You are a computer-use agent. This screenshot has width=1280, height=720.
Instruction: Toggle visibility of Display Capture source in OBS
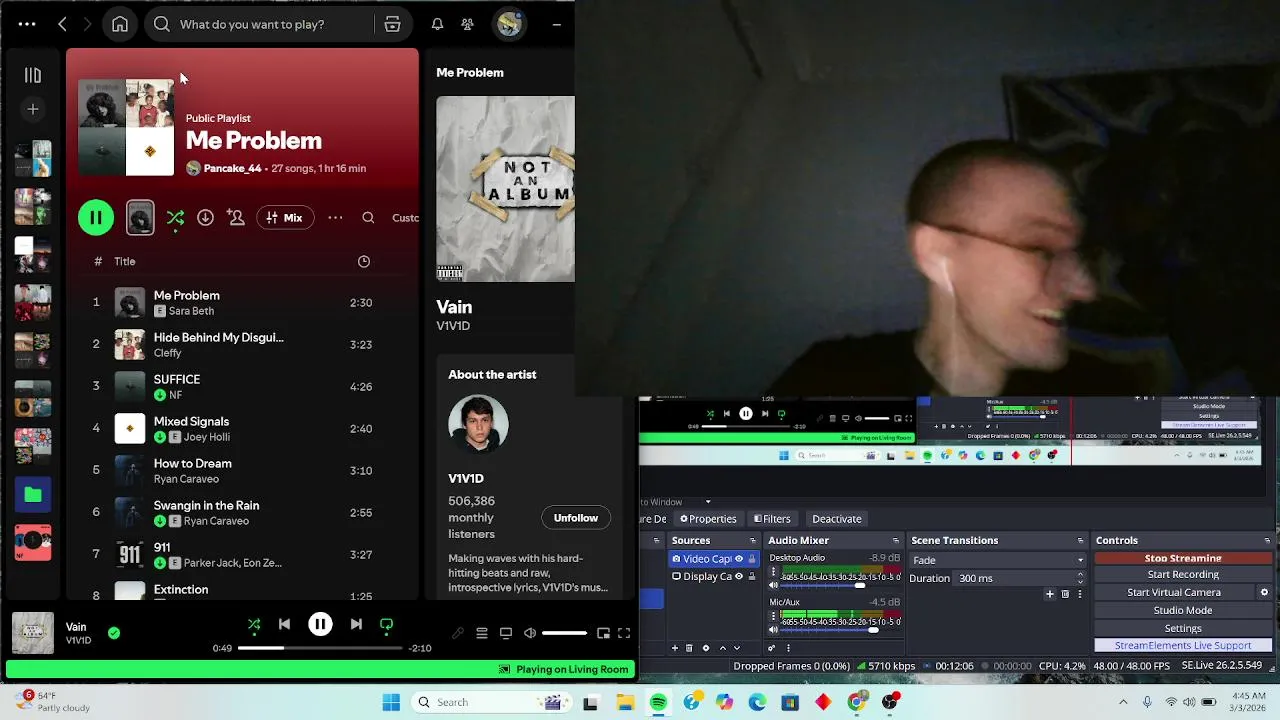[x=739, y=576]
